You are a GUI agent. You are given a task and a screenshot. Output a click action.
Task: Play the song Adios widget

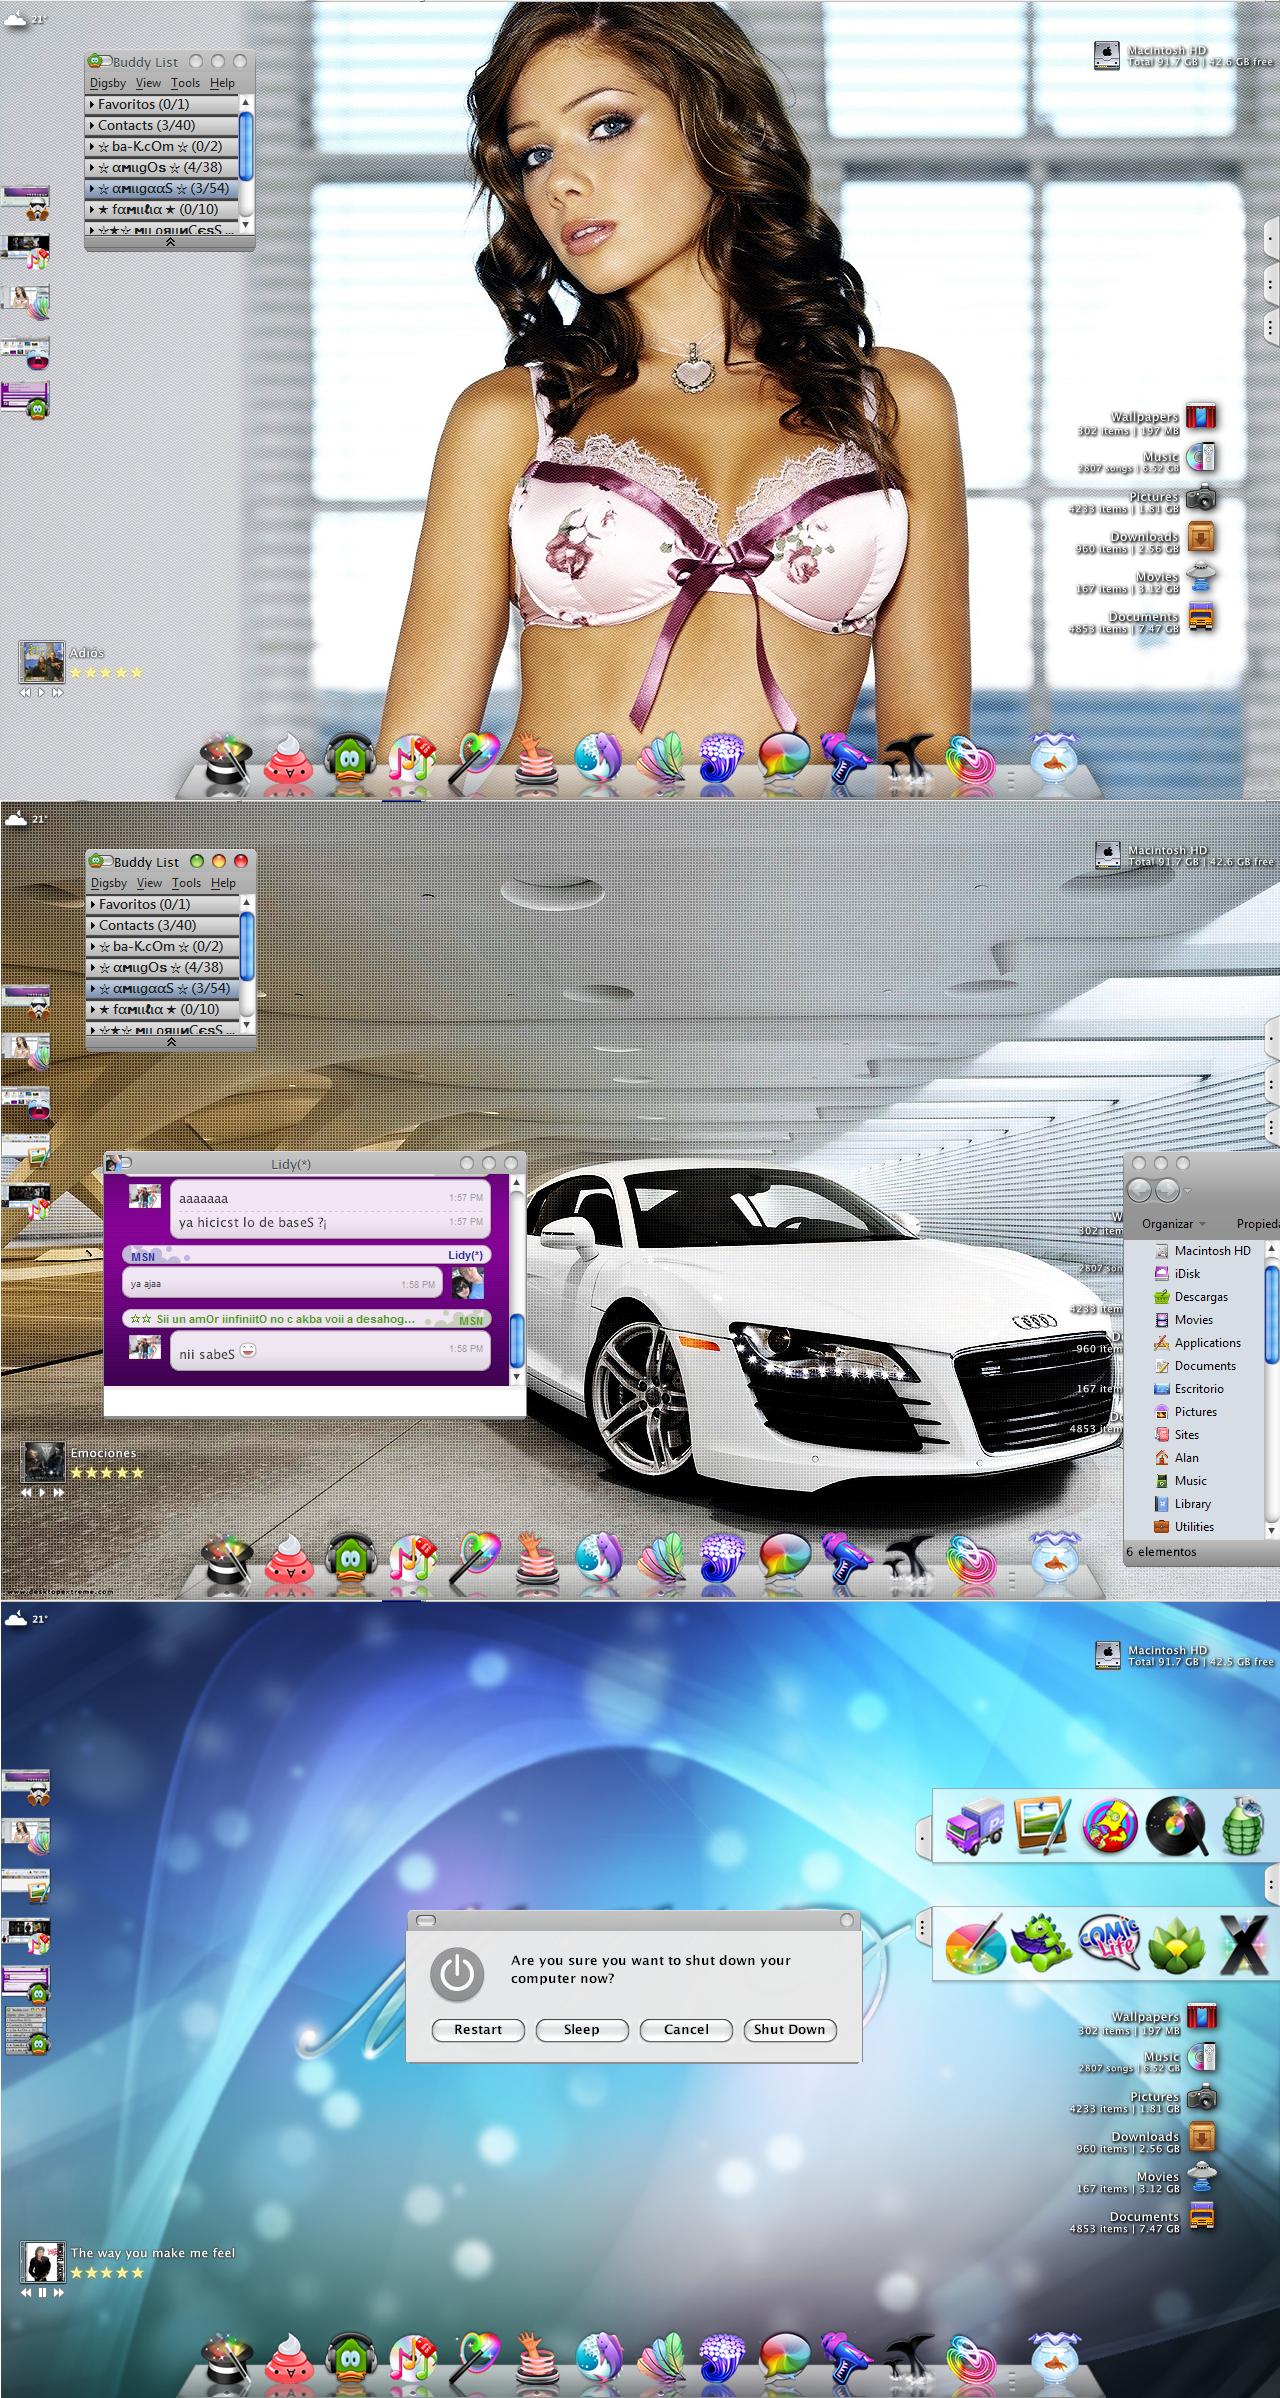click(x=41, y=692)
